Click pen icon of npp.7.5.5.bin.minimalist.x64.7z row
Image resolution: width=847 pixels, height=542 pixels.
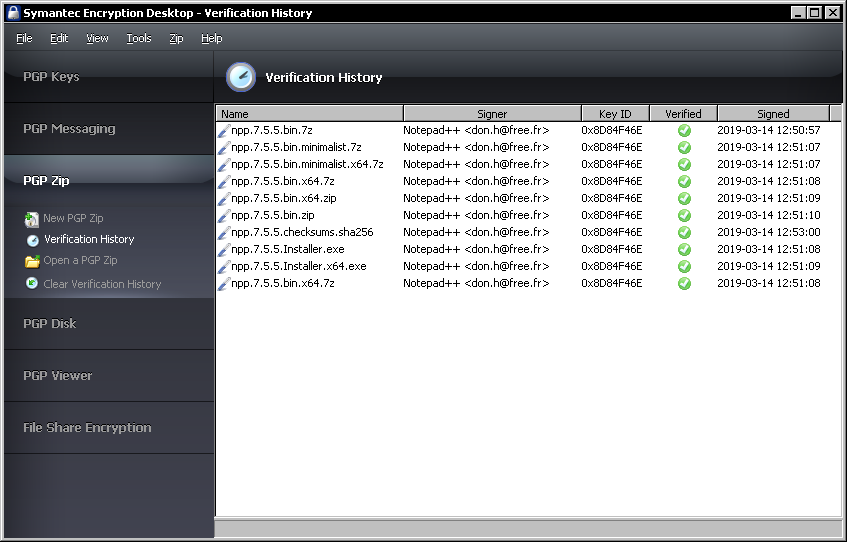pos(224,165)
